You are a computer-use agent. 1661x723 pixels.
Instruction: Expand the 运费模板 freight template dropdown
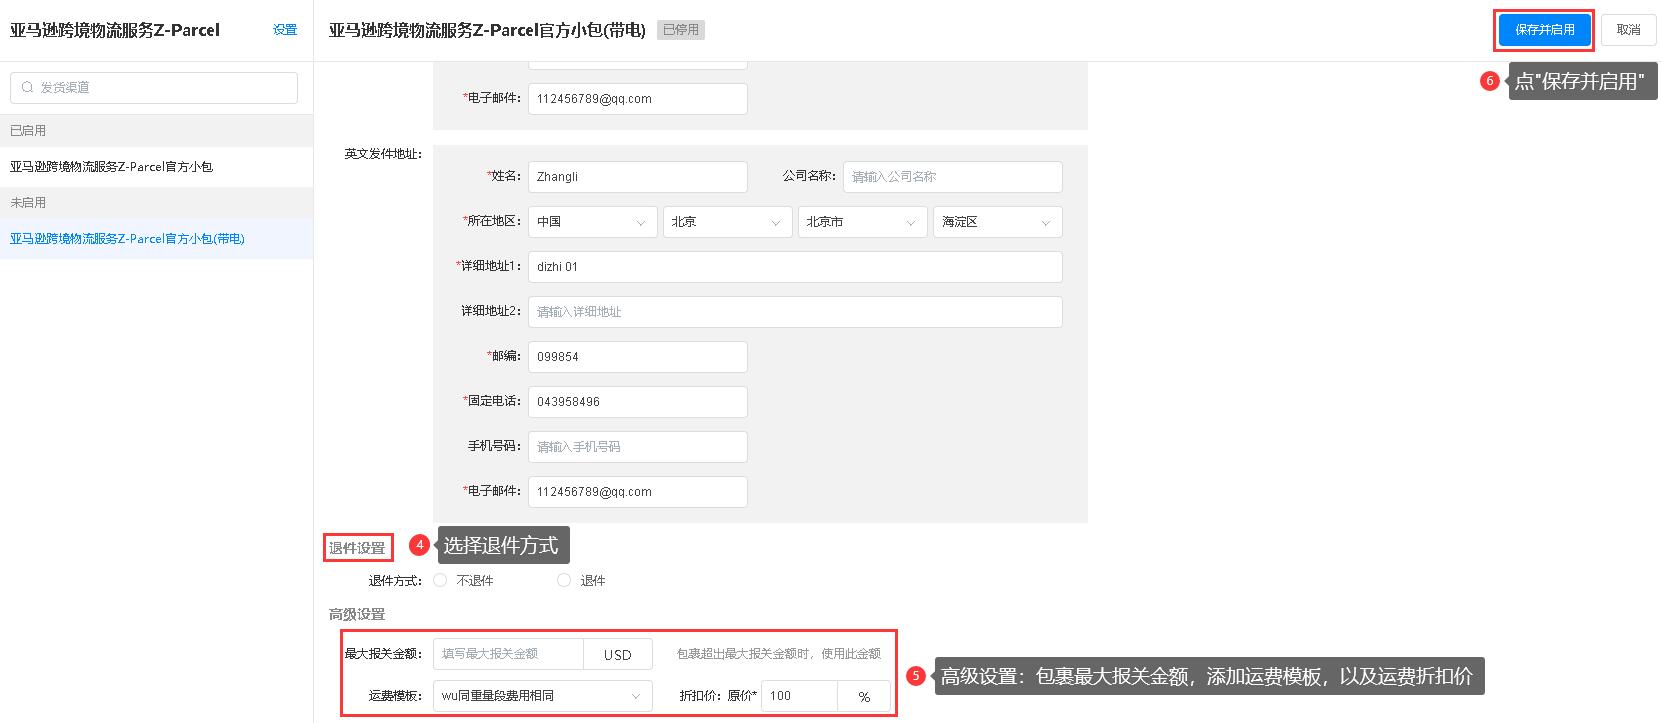[x=543, y=696]
